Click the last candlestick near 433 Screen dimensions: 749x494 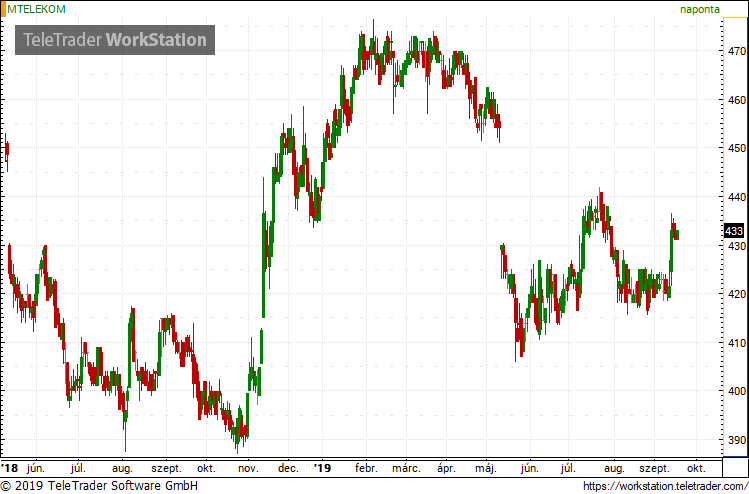pos(677,235)
